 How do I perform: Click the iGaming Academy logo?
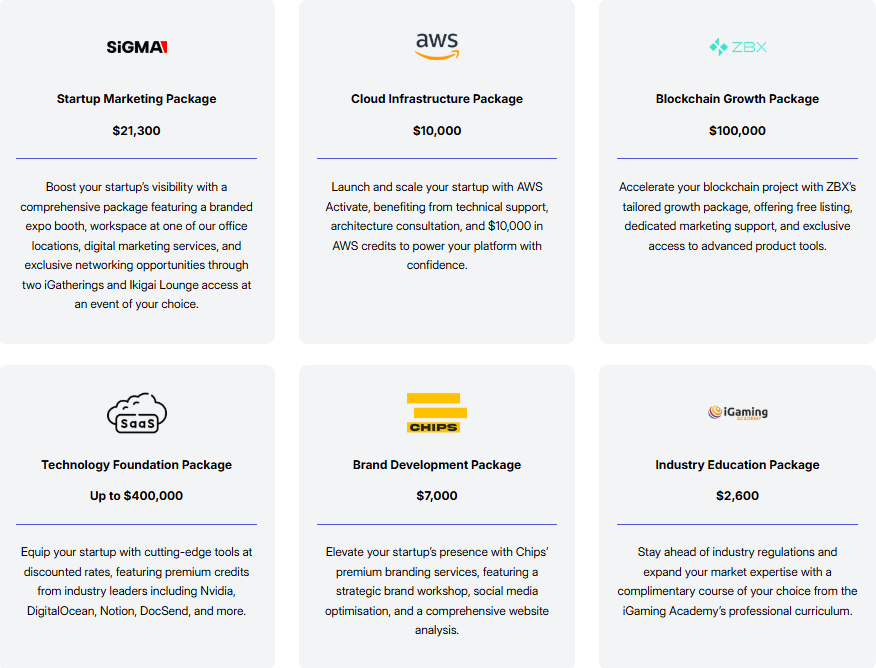point(737,412)
